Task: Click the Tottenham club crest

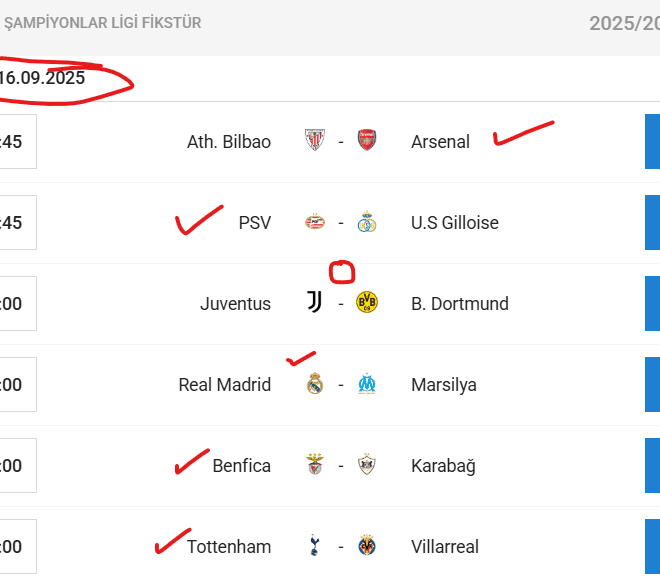Action: [x=315, y=546]
